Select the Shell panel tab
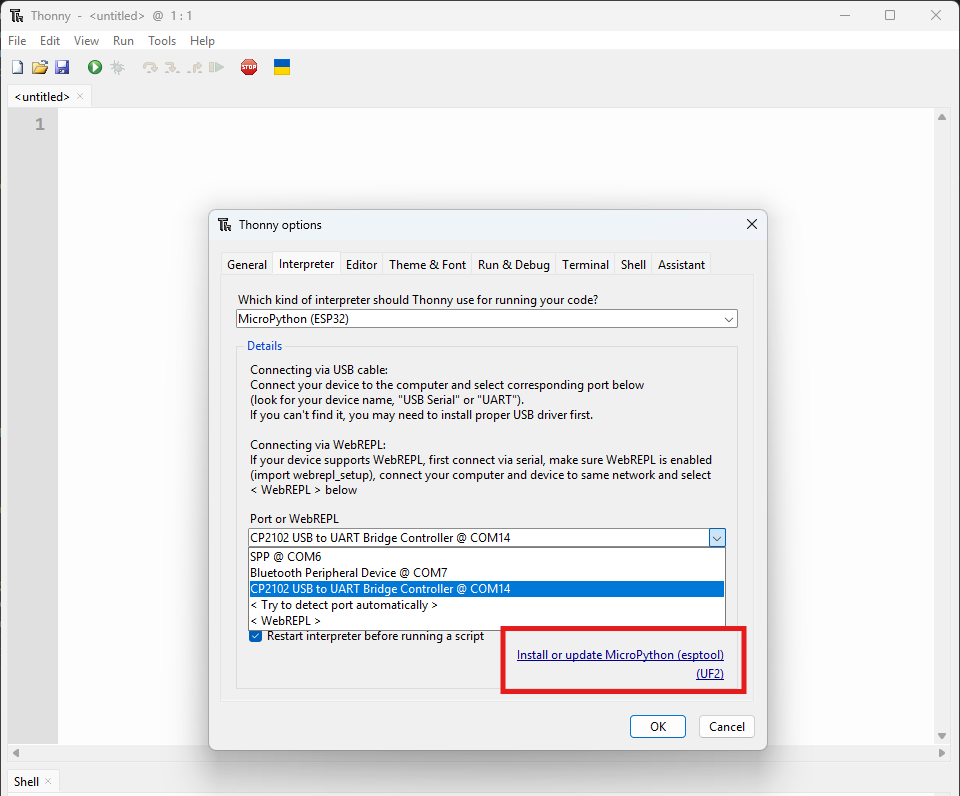 pos(26,781)
